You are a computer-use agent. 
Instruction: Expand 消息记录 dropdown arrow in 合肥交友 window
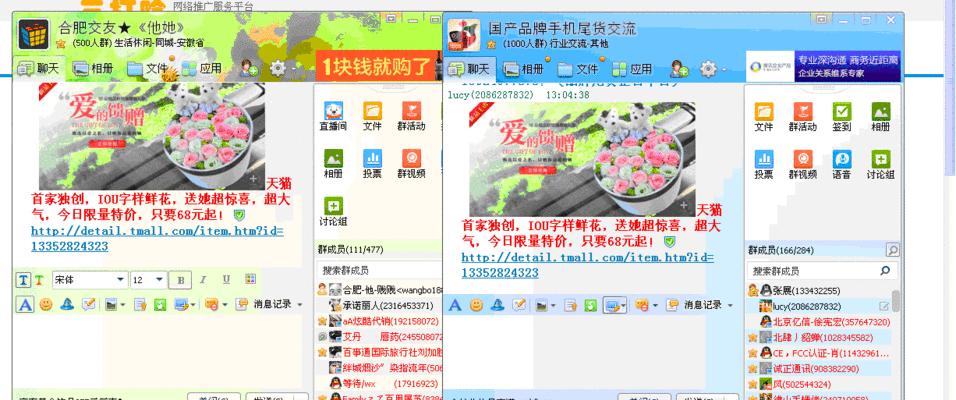click(299, 304)
